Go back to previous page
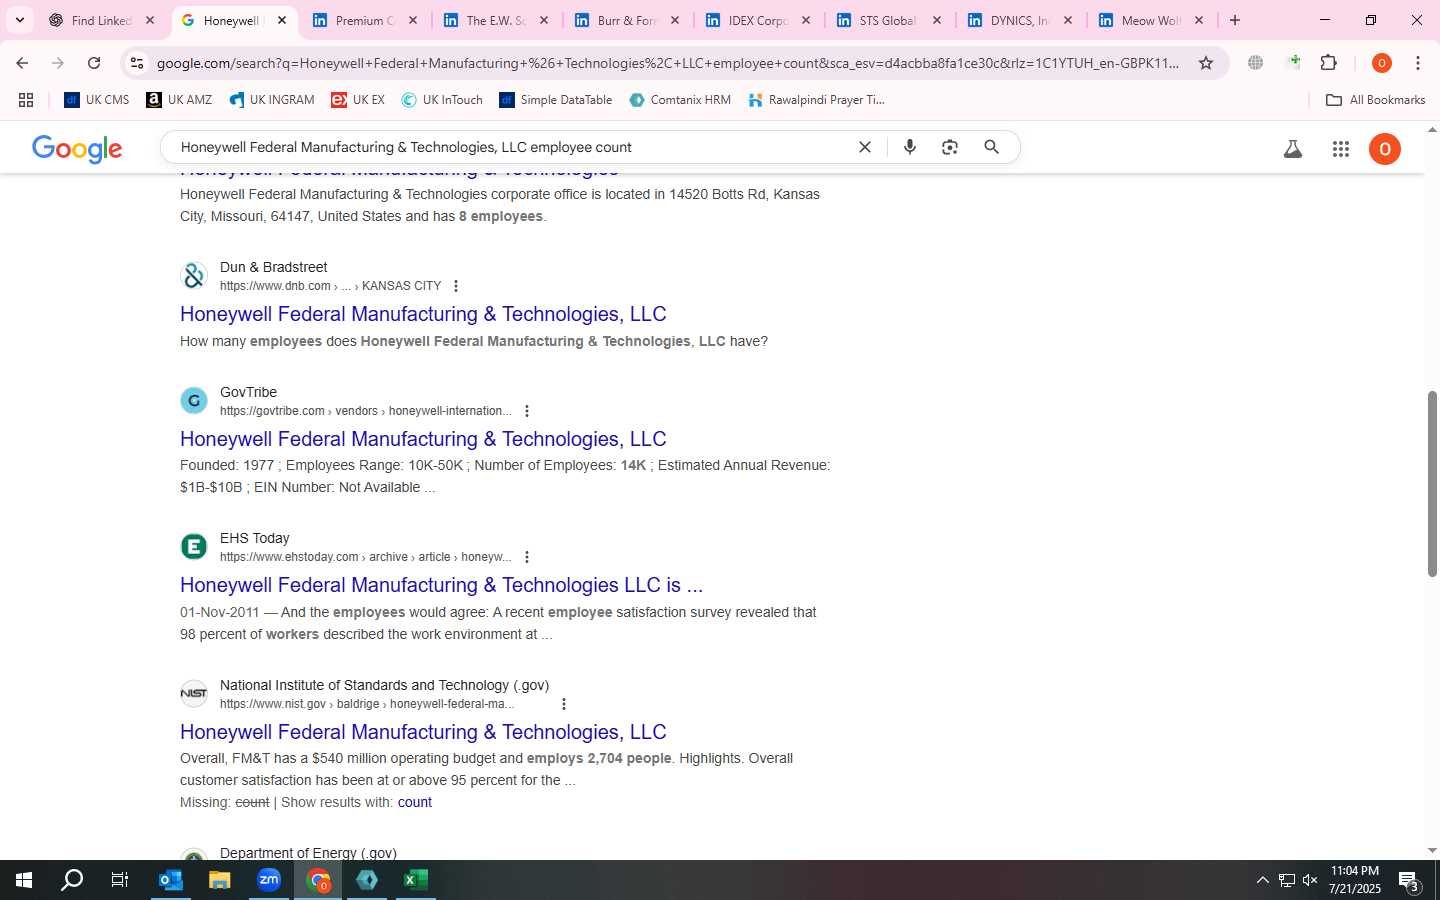 [22, 63]
